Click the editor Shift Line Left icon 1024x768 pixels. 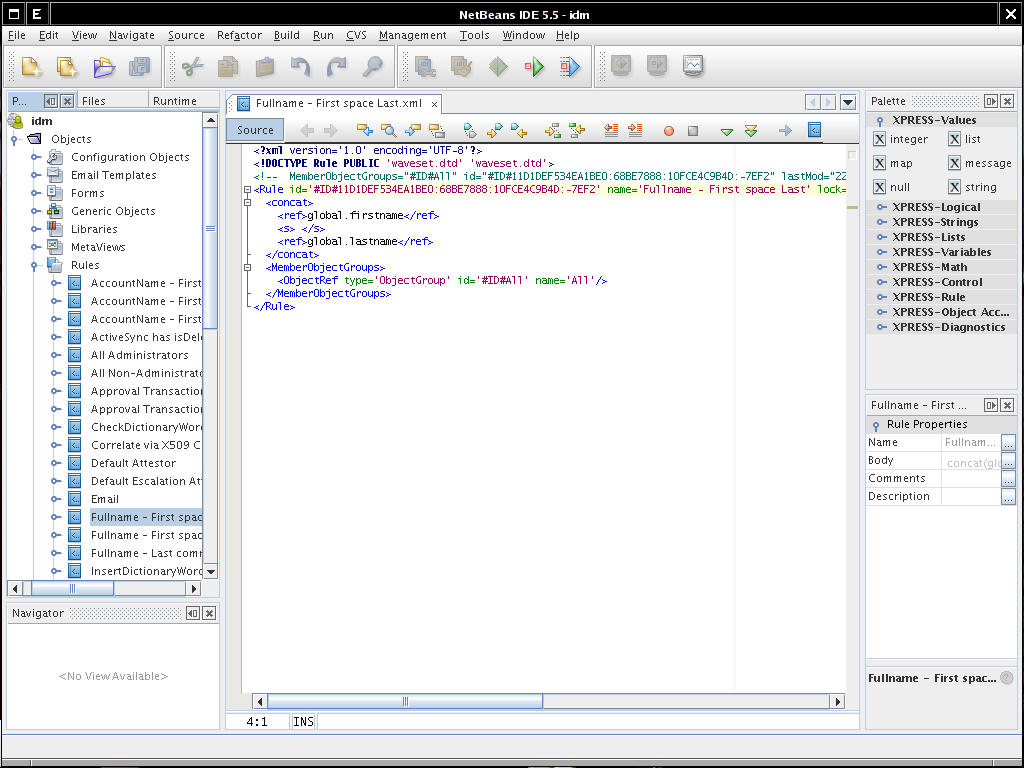click(x=611, y=130)
